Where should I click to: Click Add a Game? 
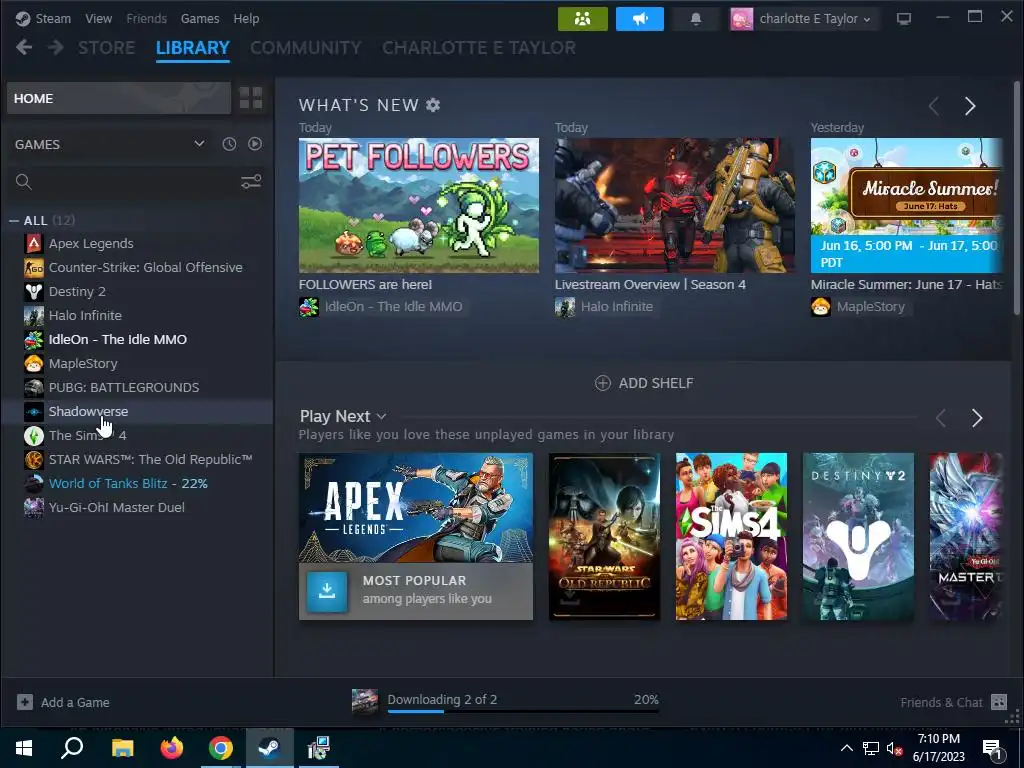pos(63,702)
